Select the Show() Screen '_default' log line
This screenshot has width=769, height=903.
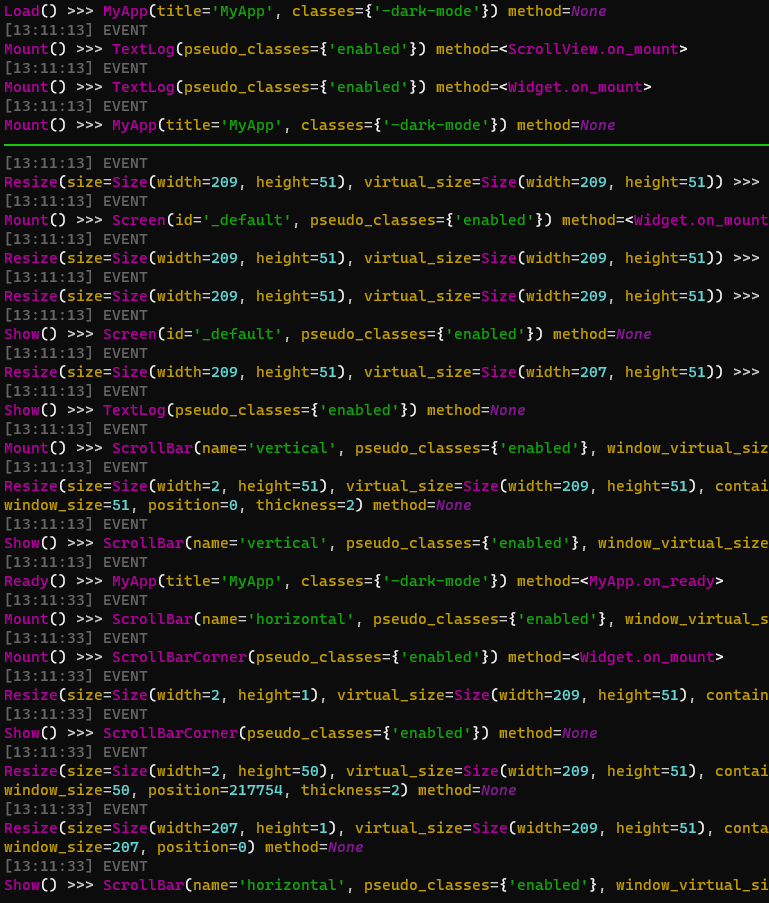328,334
